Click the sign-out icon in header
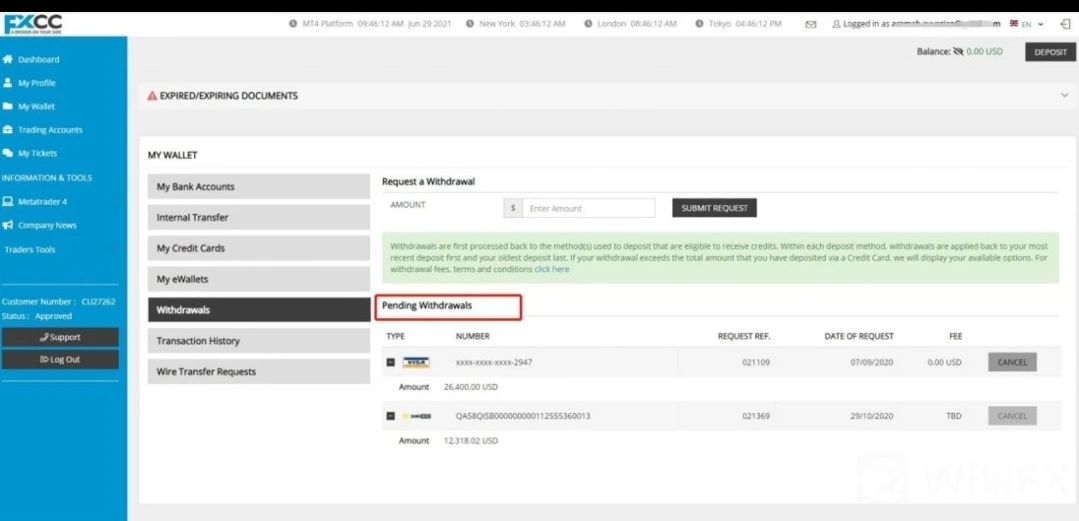The width and height of the screenshot is (1079, 521). [x=1065, y=24]
